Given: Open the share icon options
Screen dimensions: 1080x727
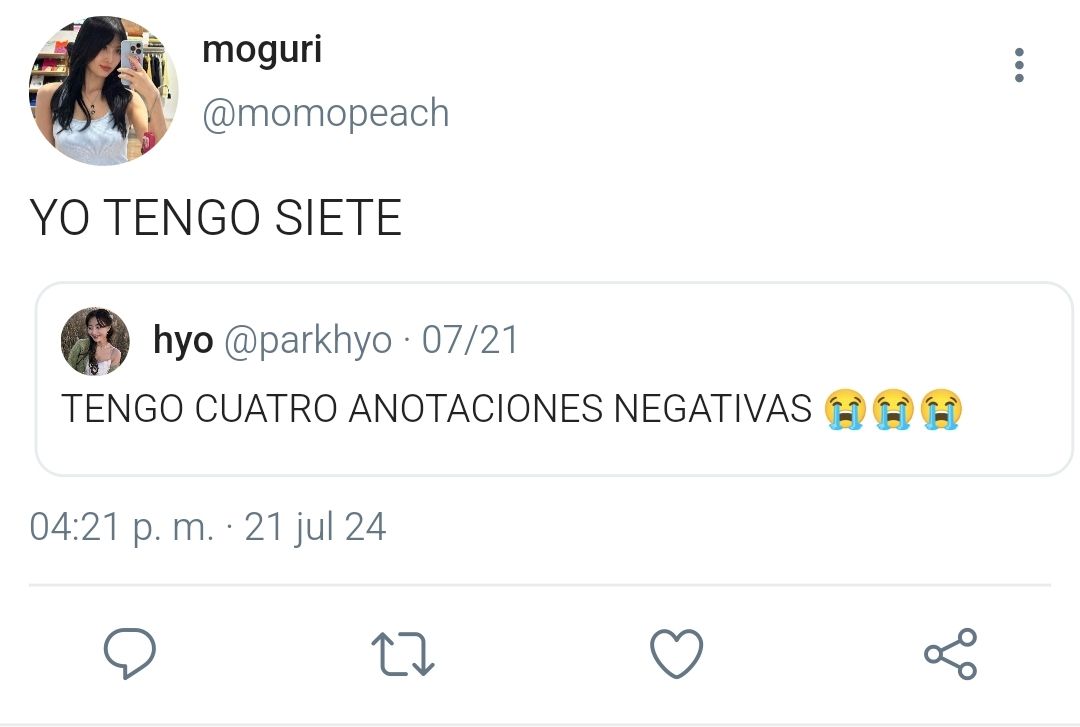Looking at the screenshot, I should [x=951, y=653].
